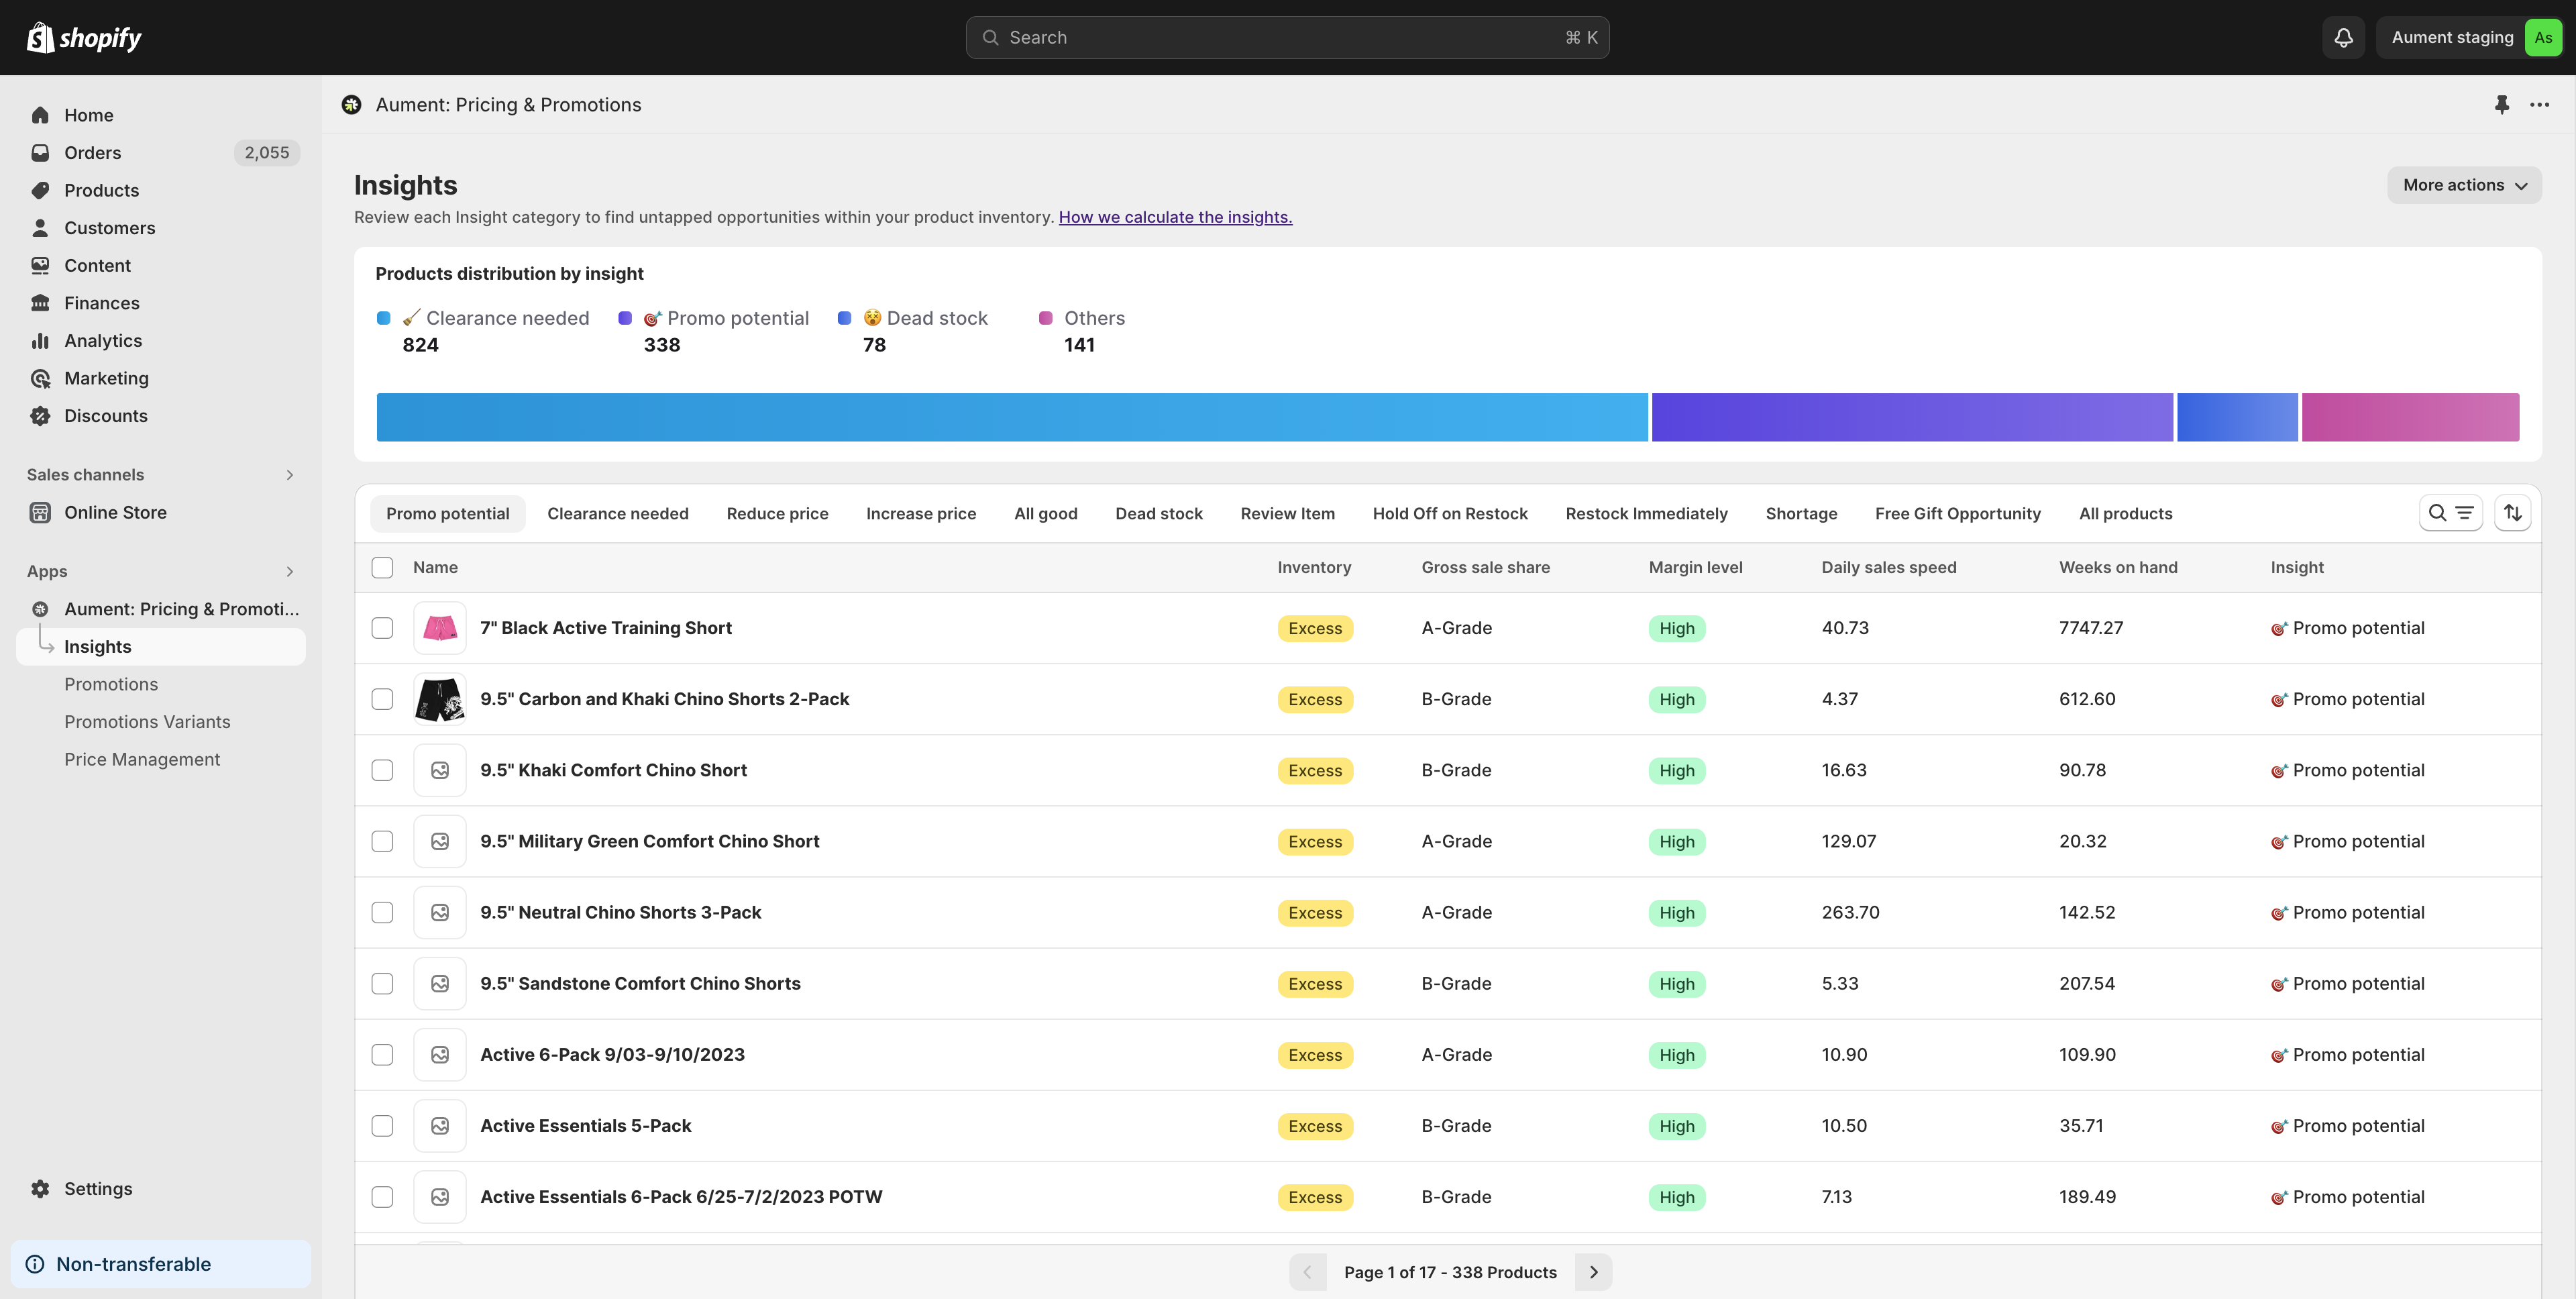The height and width of the screenshot is (1299, 2576).
Task: Open Promotions in Aument submenu
Action: point(111,684)
